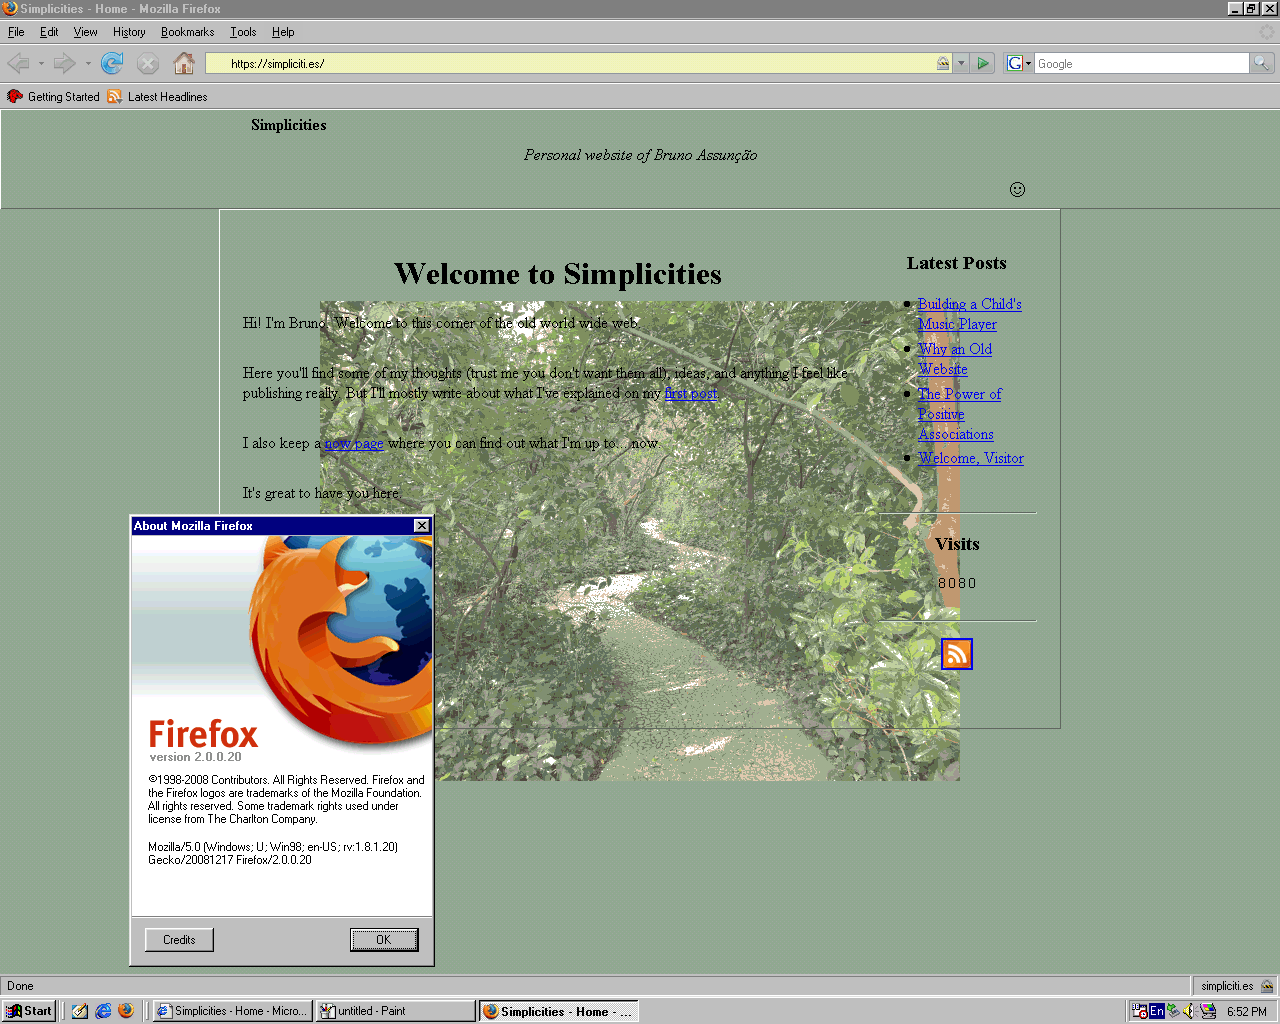Click the version 2.0.0.20 text
The image size is (1280, 1024).
coord(196,757)
